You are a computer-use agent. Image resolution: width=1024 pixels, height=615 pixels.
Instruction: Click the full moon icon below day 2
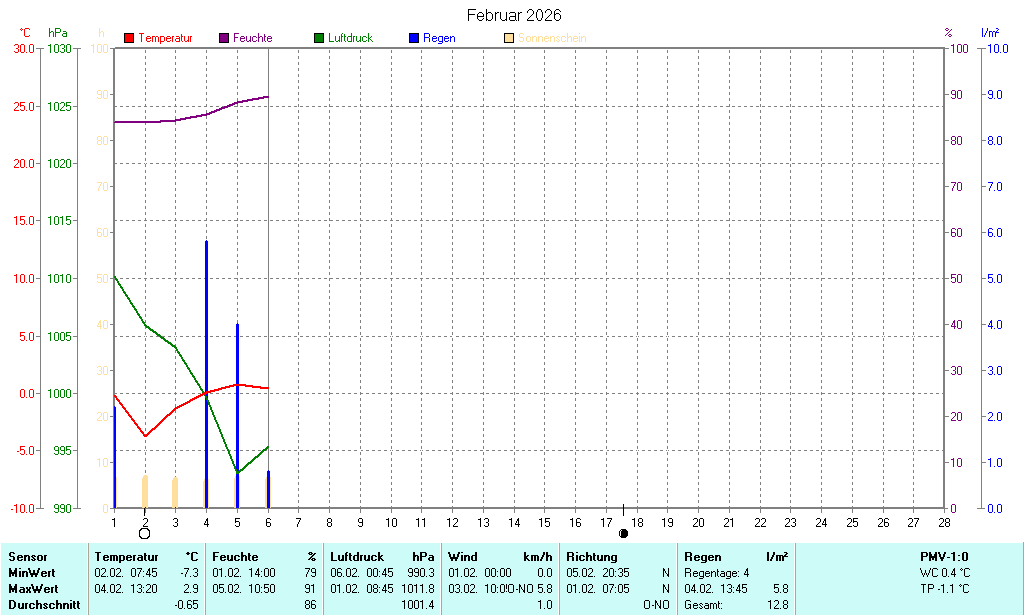144,533
